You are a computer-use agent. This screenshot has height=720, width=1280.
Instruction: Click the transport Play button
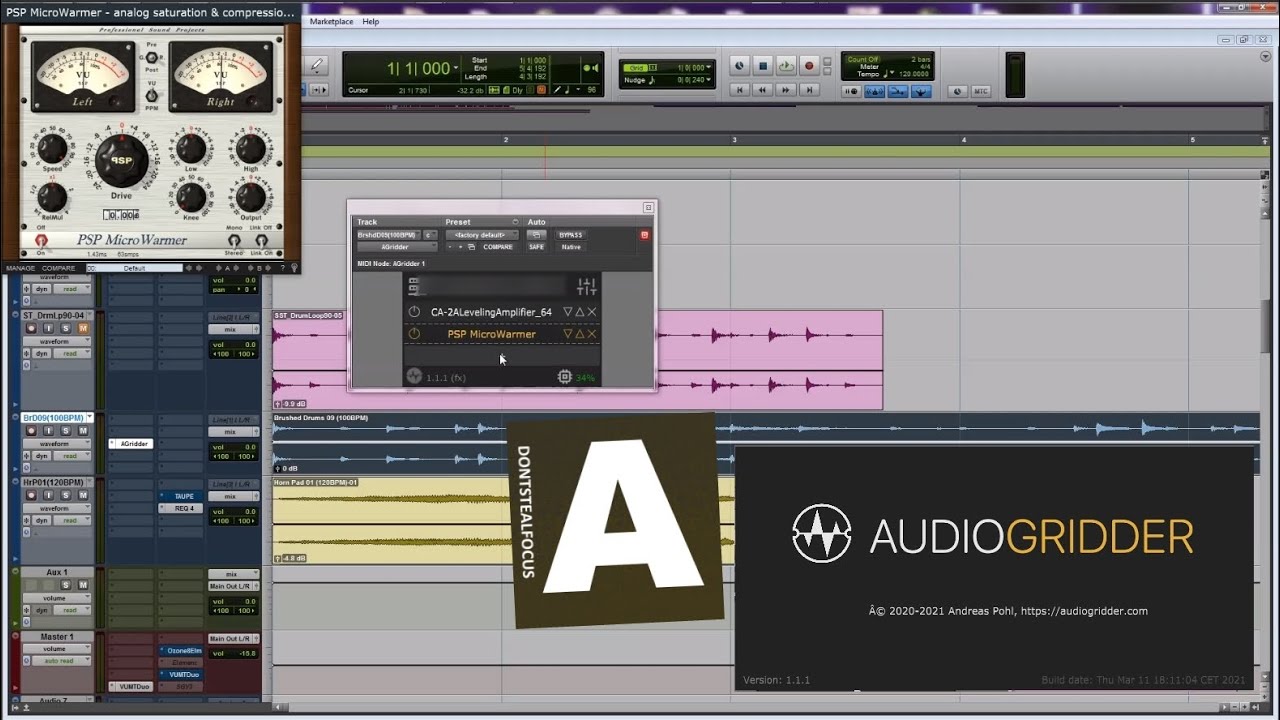point(786,66)
